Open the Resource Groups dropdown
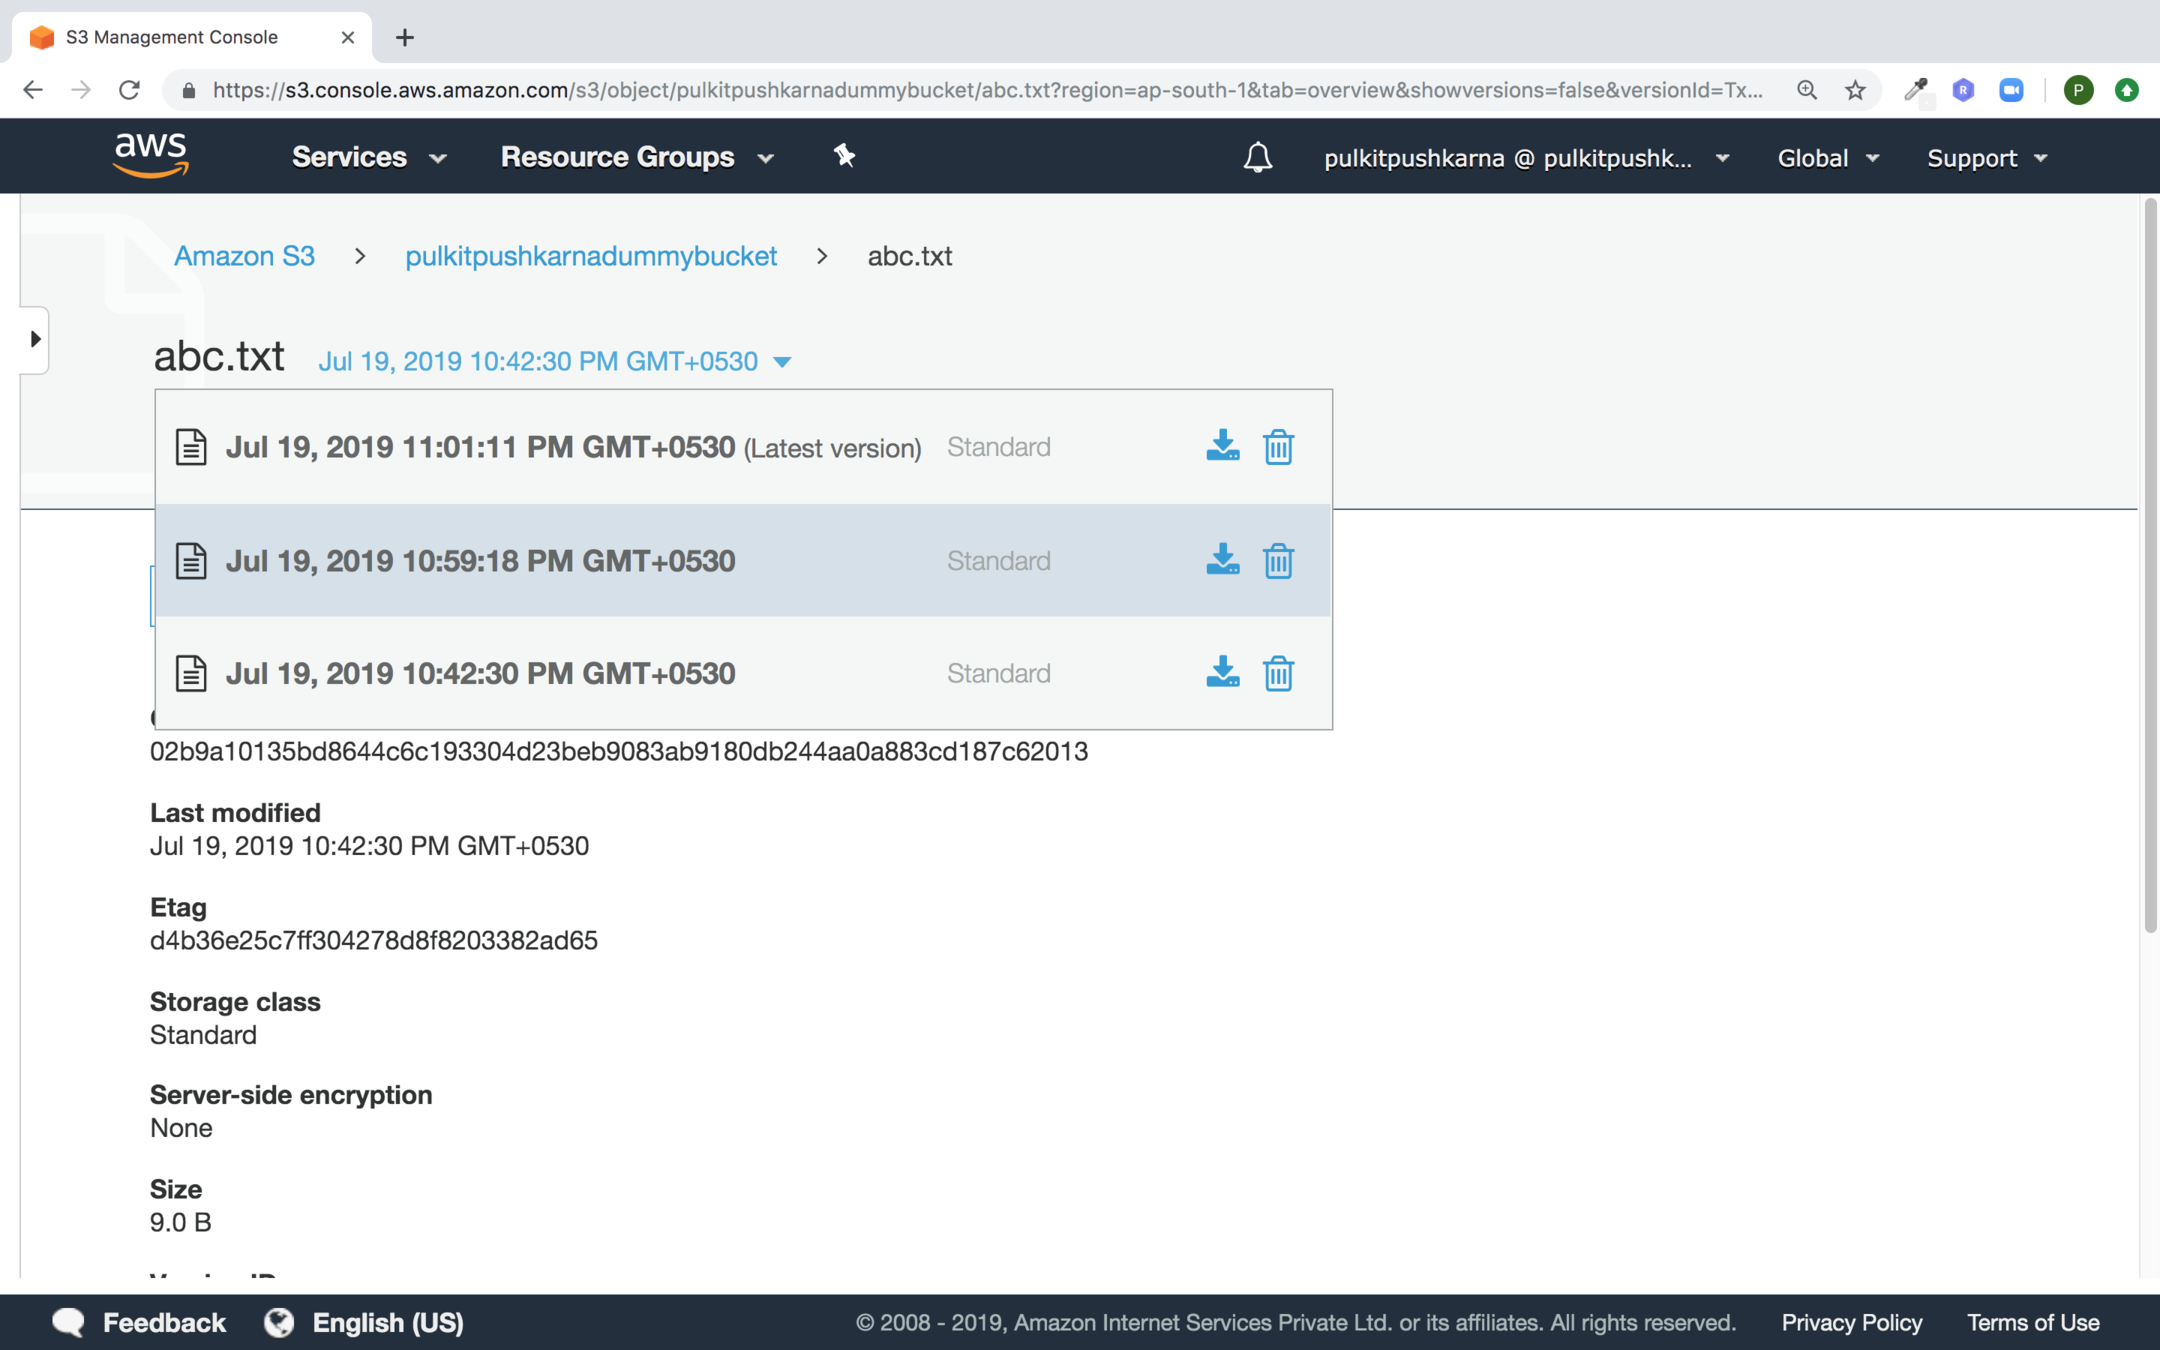This screenshot has width=2160, height=1350. pyautogui.click(x=636, y=157)
